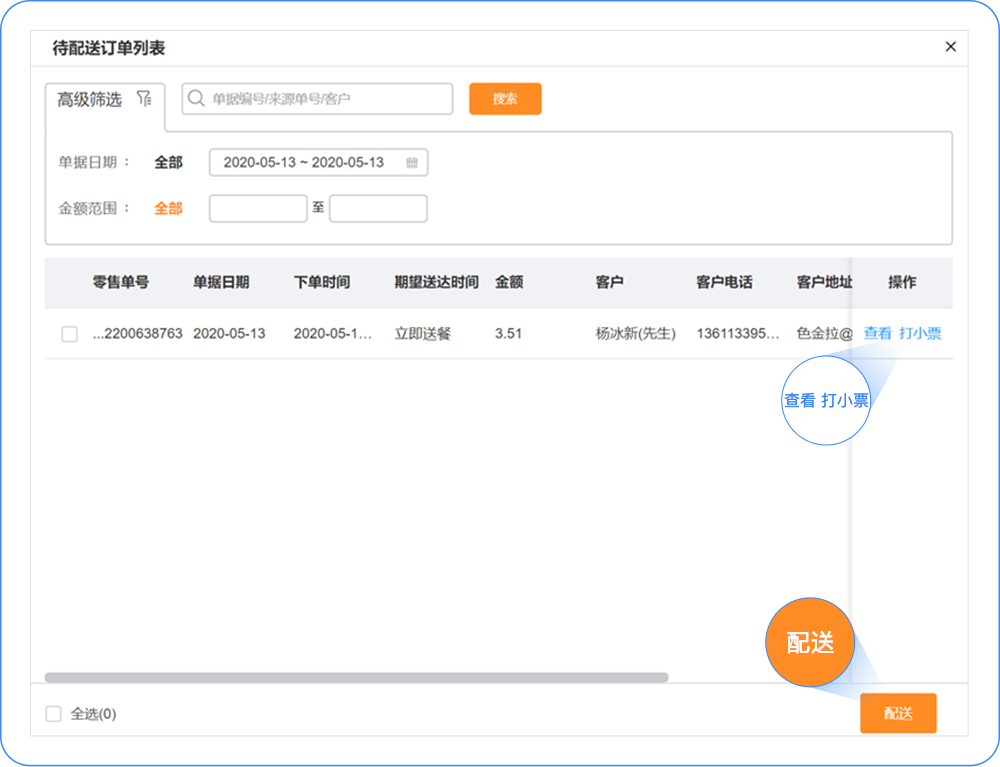Click the 2020-05-13 date cell in order row
Viewport: 1000px width, 767px height.
[229, 333]
